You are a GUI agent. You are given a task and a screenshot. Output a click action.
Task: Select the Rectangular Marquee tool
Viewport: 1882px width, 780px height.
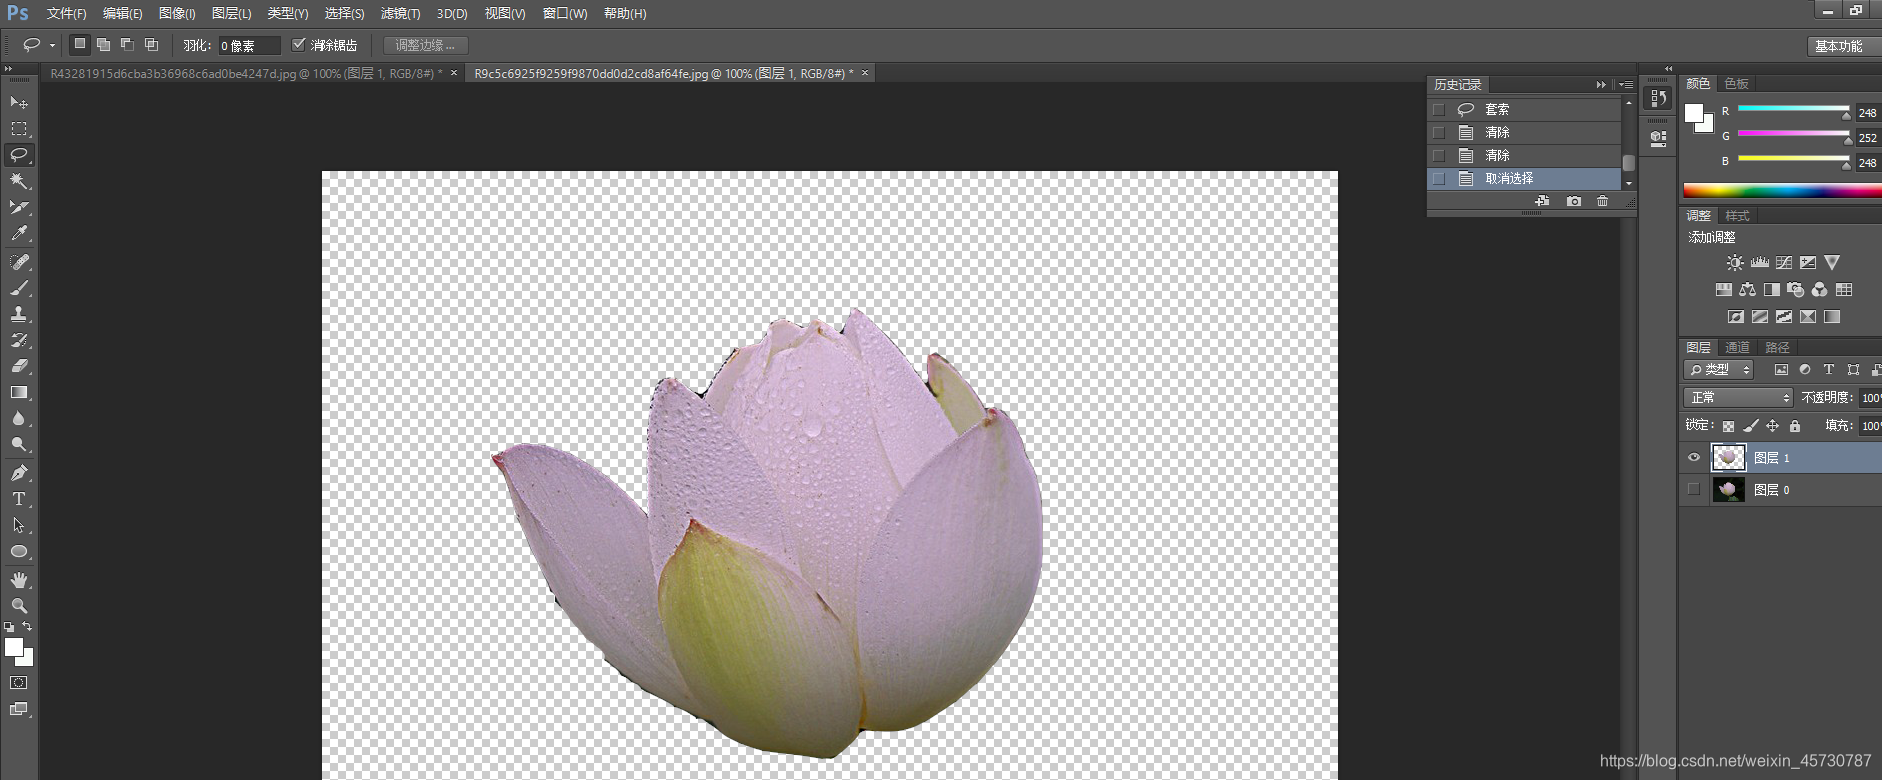[19, 129]
